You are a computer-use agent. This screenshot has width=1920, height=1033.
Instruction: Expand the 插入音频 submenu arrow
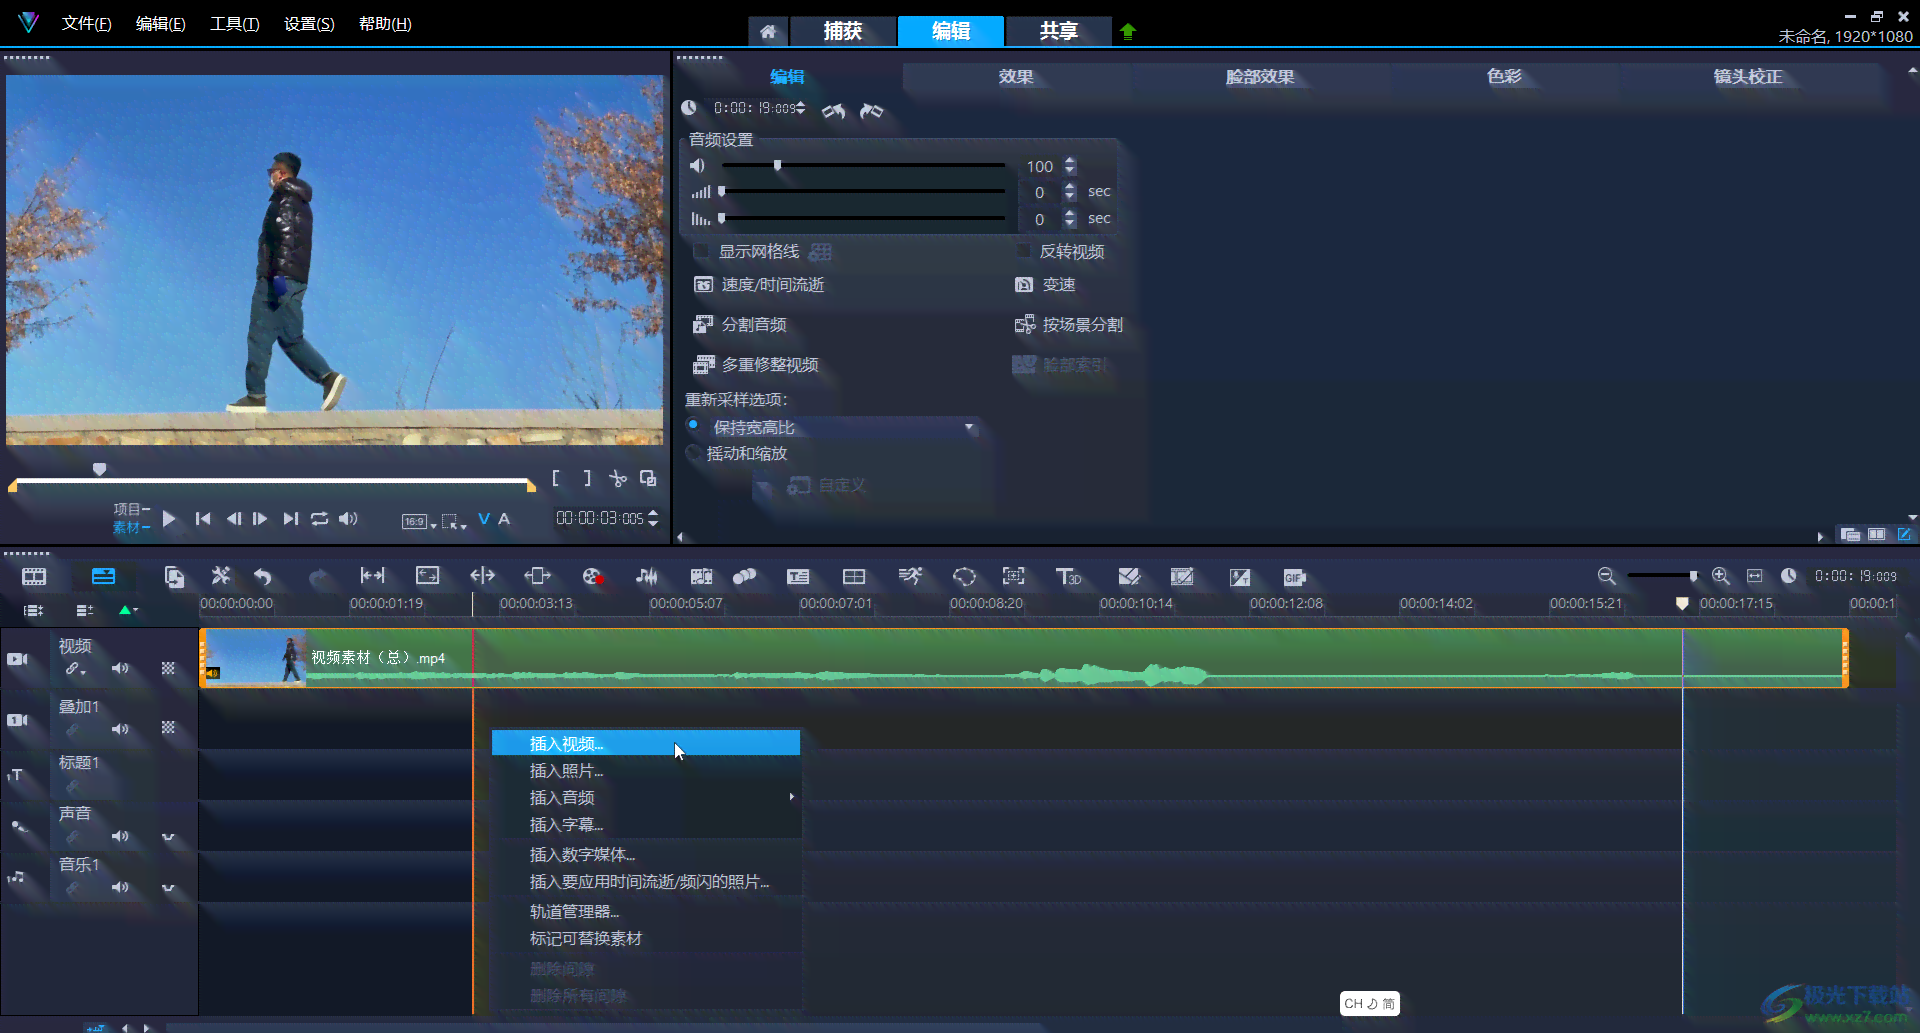[x=791, y=797]
